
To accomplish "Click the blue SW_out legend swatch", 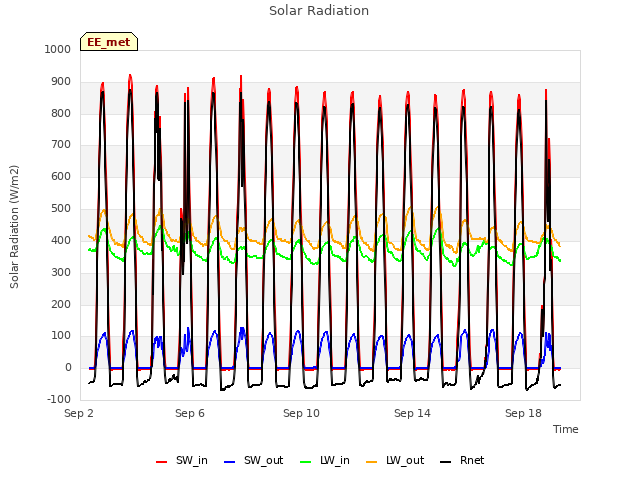I will 230,462.
